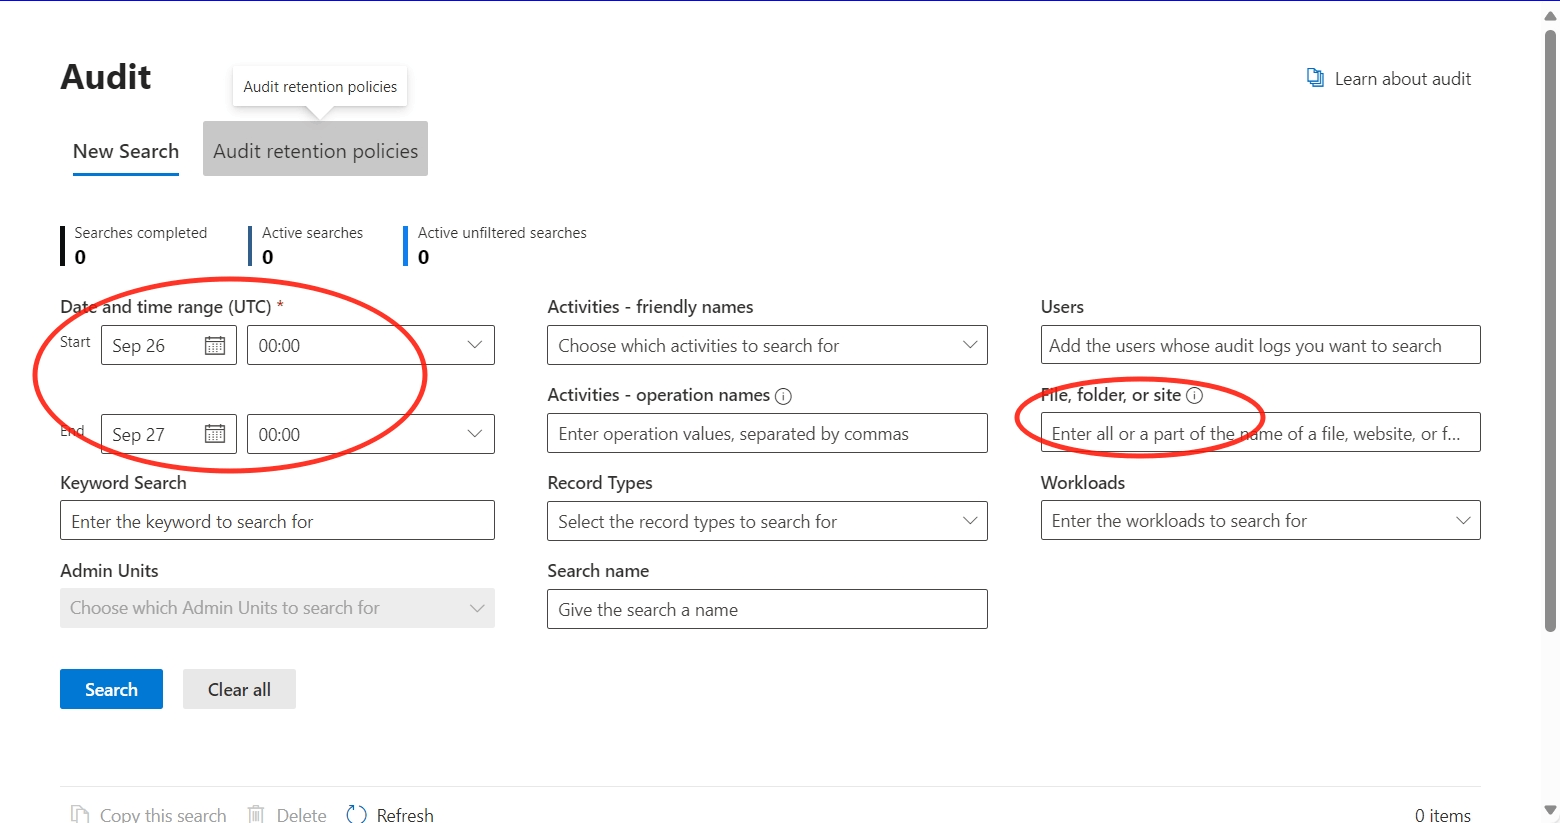The image size is (1560, 823).
Task: Open the start date calendar picker icon
Action: (215, 345)
